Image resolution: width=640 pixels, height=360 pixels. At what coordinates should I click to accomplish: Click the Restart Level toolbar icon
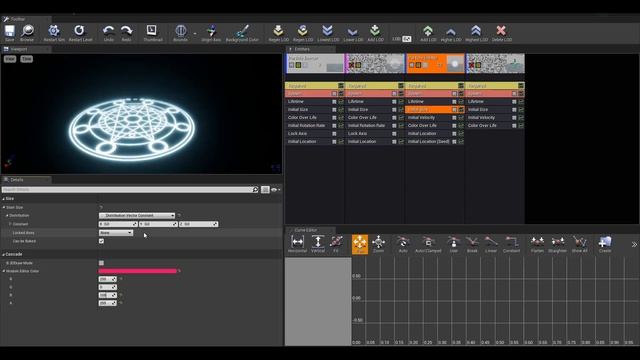coord(80,33)
